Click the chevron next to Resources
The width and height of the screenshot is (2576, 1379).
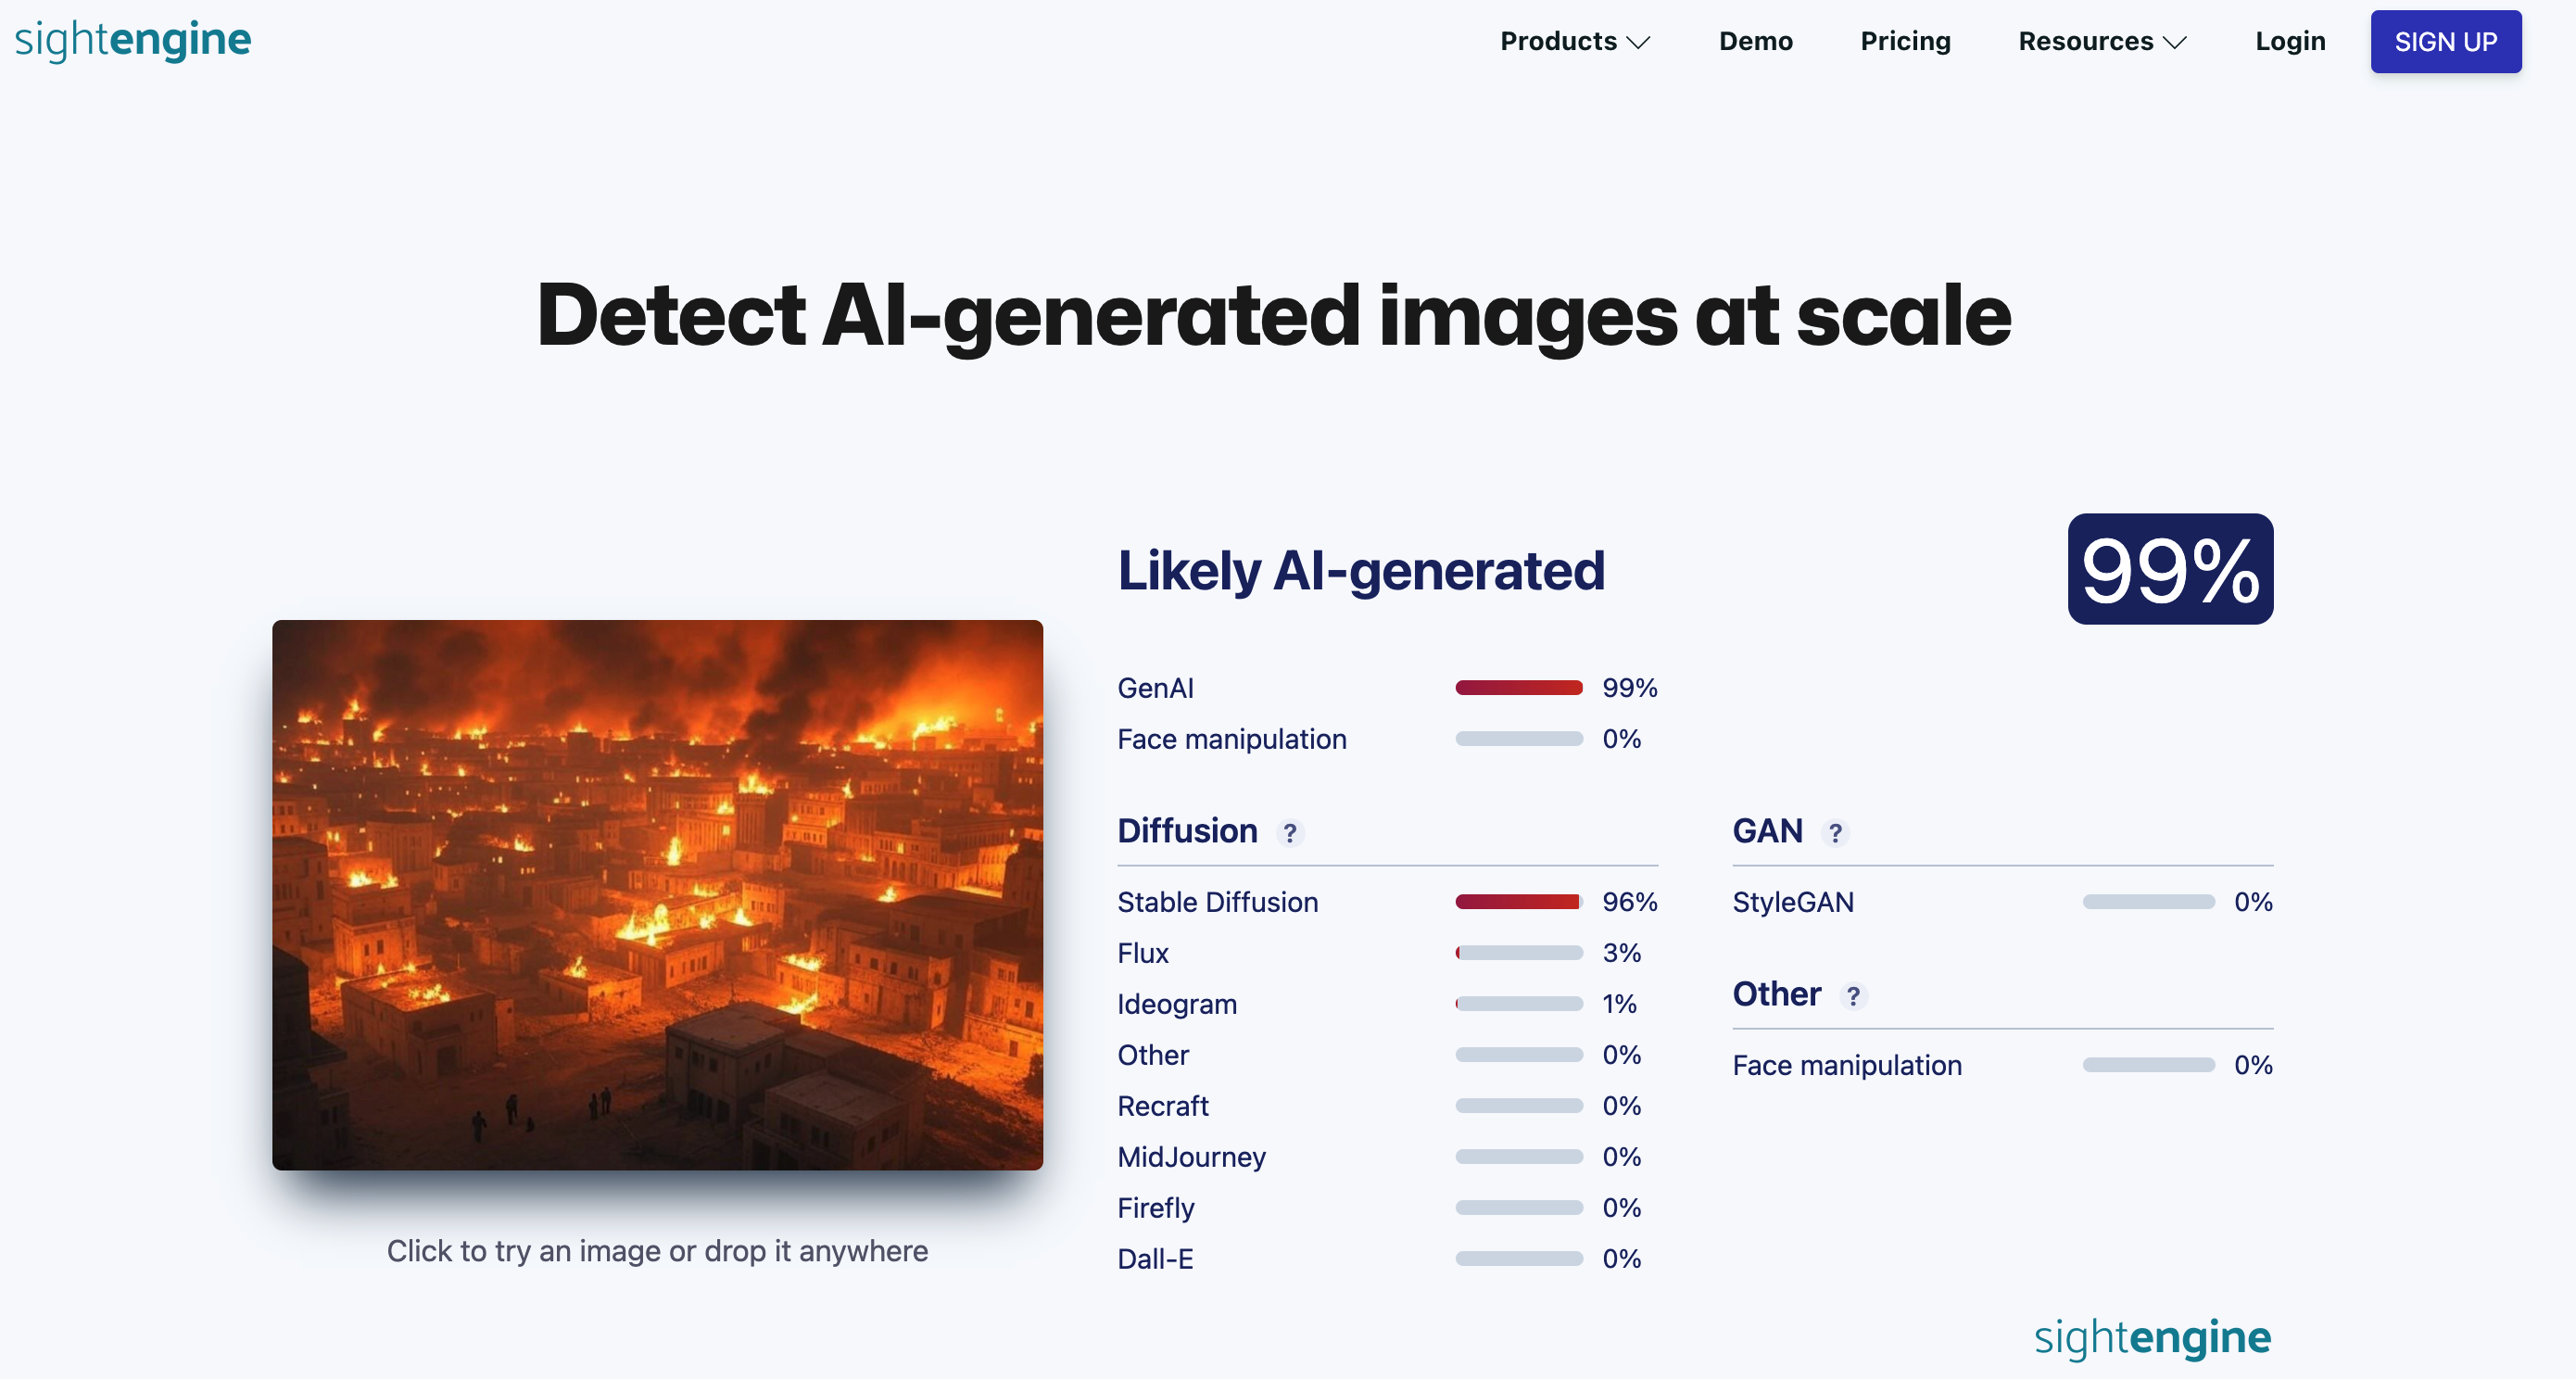point(2175,42)
